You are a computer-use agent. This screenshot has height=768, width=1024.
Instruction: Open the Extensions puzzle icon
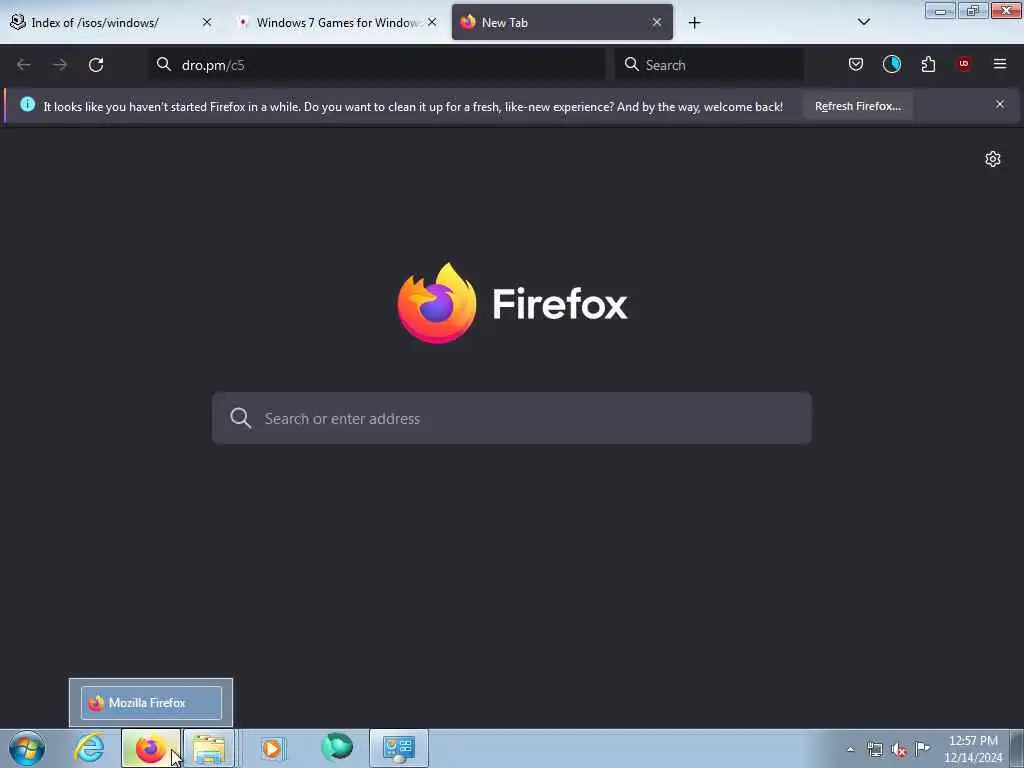click(928, 64)
